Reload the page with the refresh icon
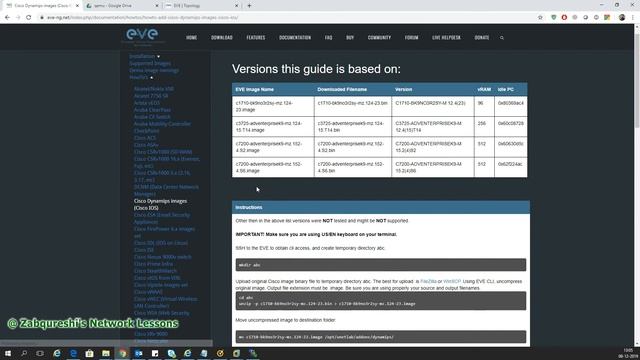640x360 pixels. point(29,18)
